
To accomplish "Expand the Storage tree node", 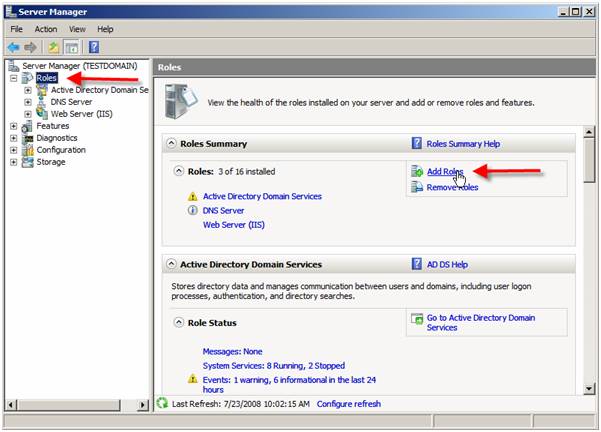I will pos(14,162).
